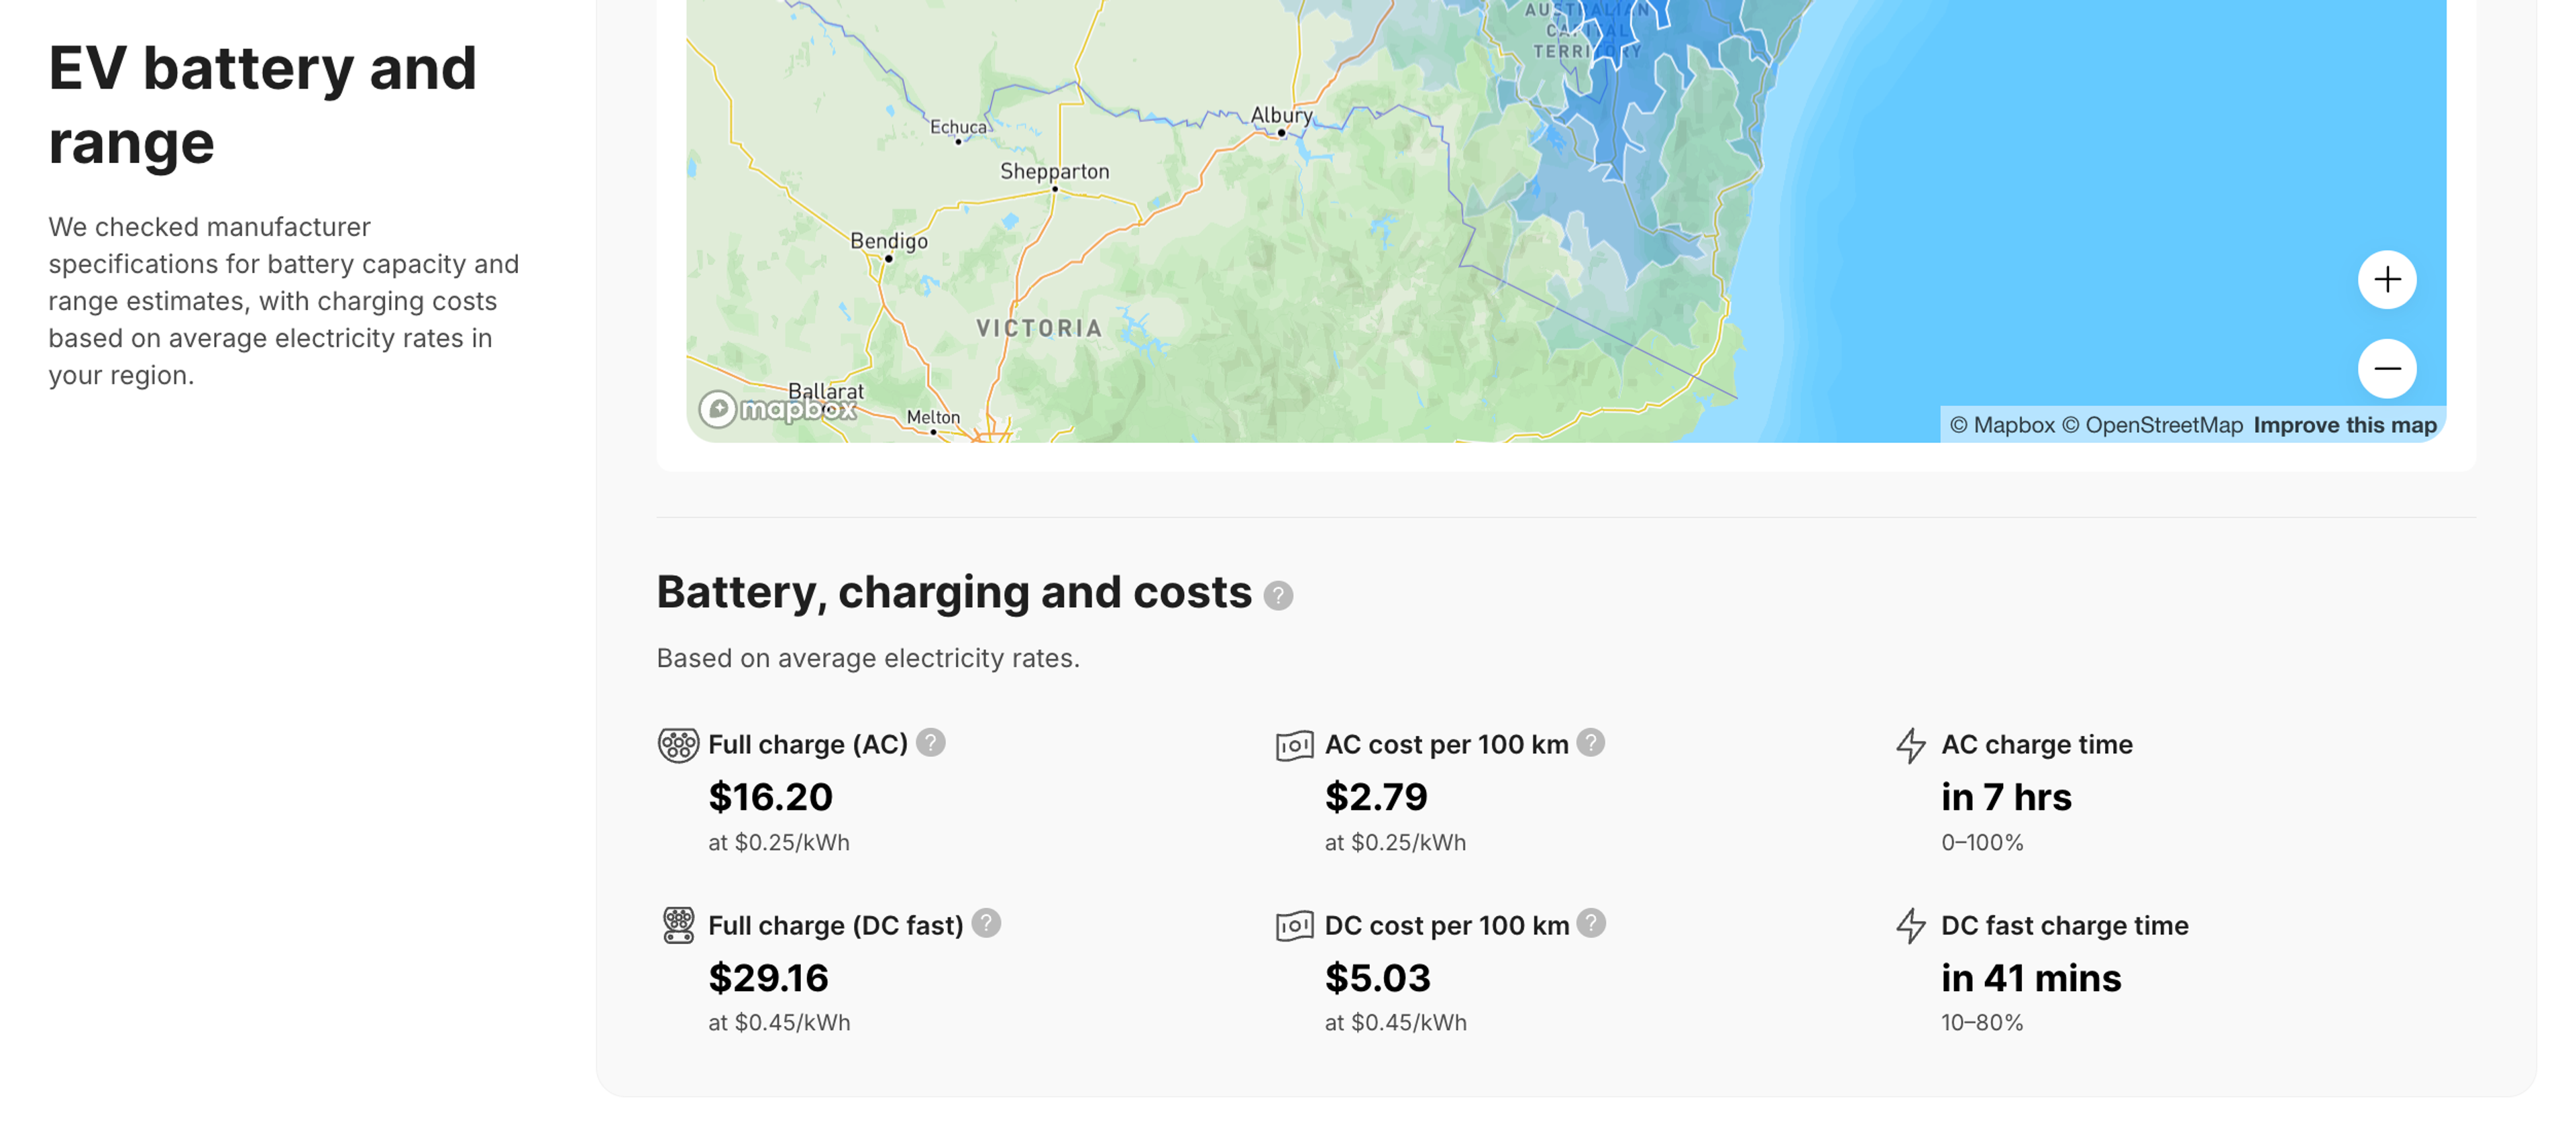Click the 'EV battery and range' heading
This screenshot has width=2576, height=1136.
(x=262, y=105)
